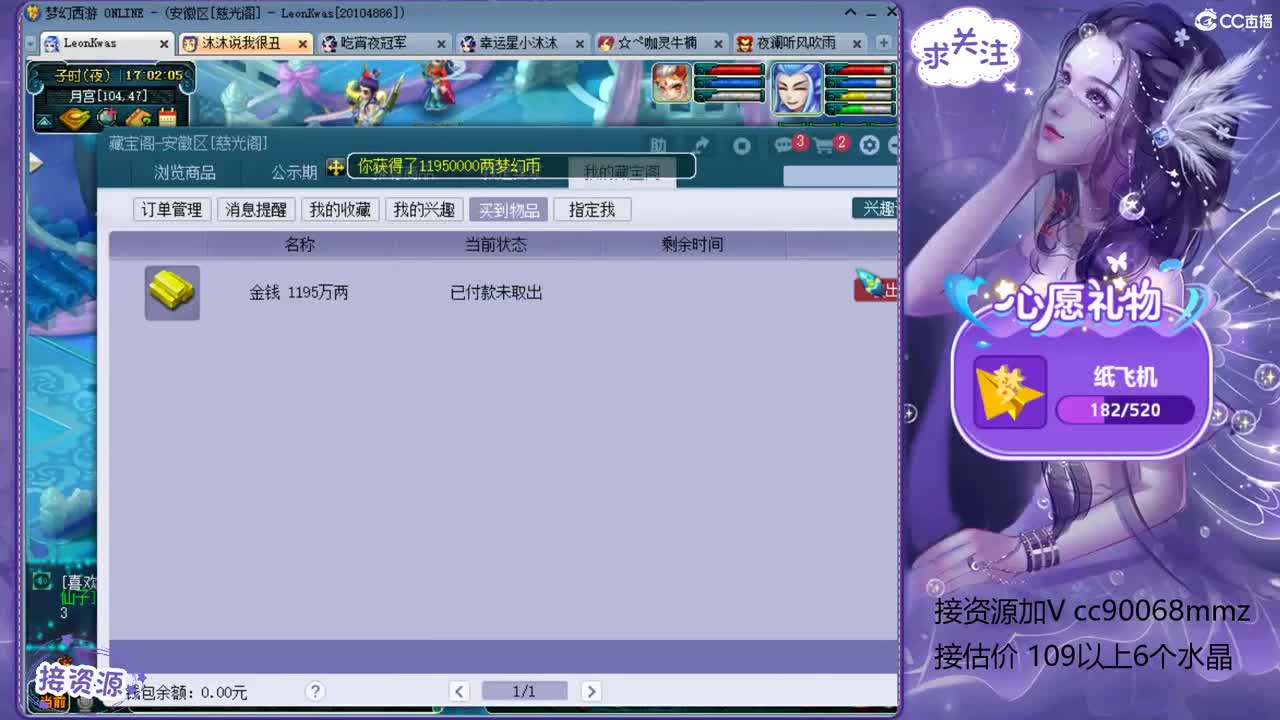Click the search input field in header

[x=840, y=176]
